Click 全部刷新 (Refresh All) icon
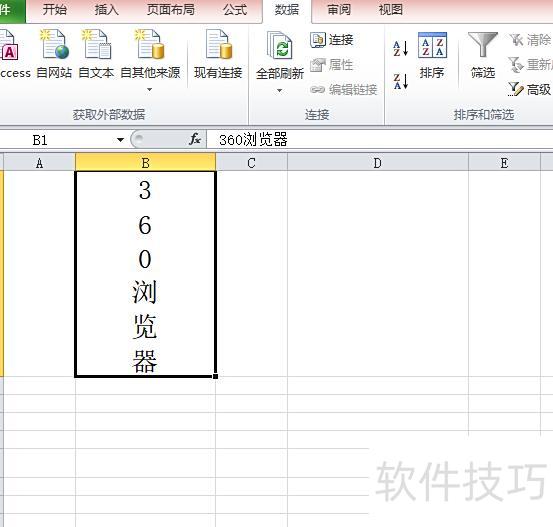 [x=280, y=45]
